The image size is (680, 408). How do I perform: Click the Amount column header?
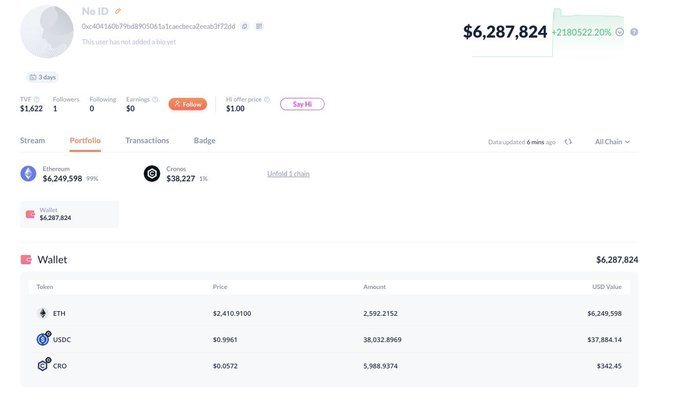click(x=374, y=287)
